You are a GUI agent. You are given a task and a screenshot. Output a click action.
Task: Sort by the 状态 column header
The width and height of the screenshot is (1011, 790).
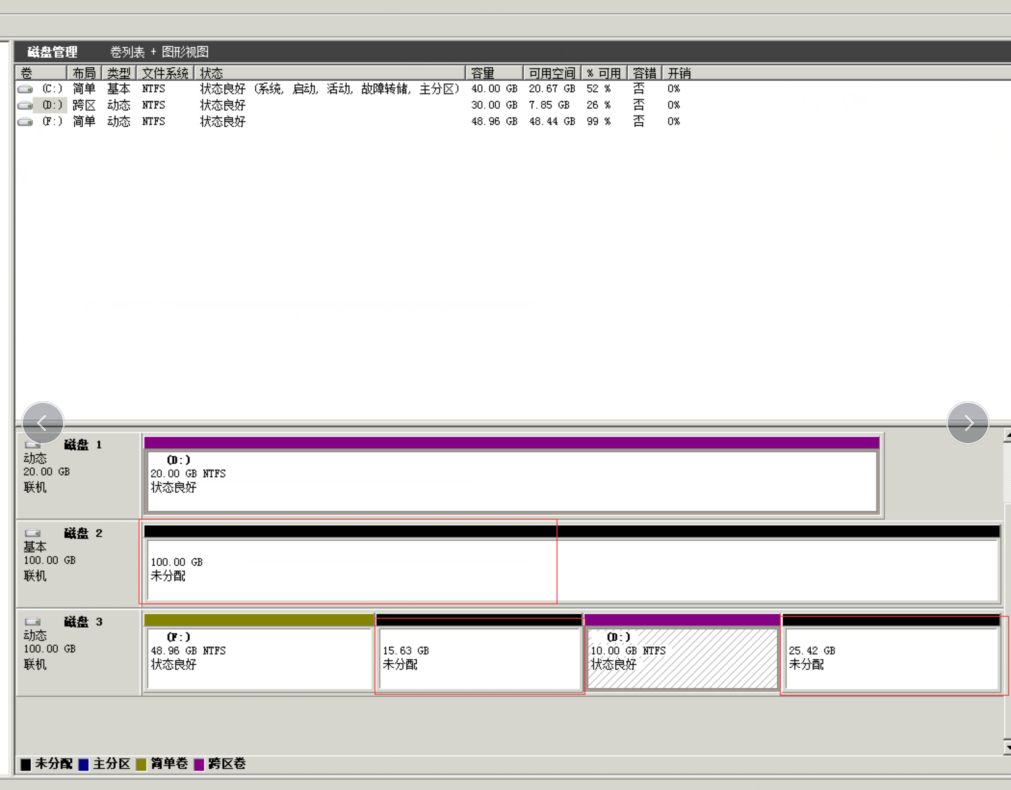329,73
